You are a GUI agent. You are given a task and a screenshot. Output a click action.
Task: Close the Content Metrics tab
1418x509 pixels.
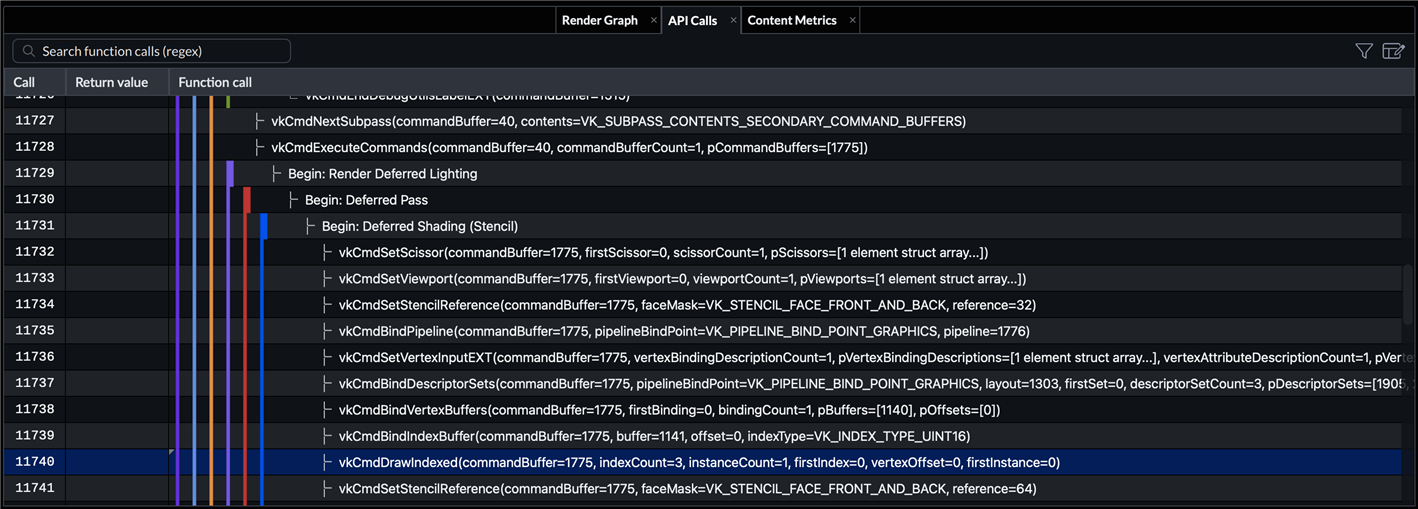click(852, 20)
